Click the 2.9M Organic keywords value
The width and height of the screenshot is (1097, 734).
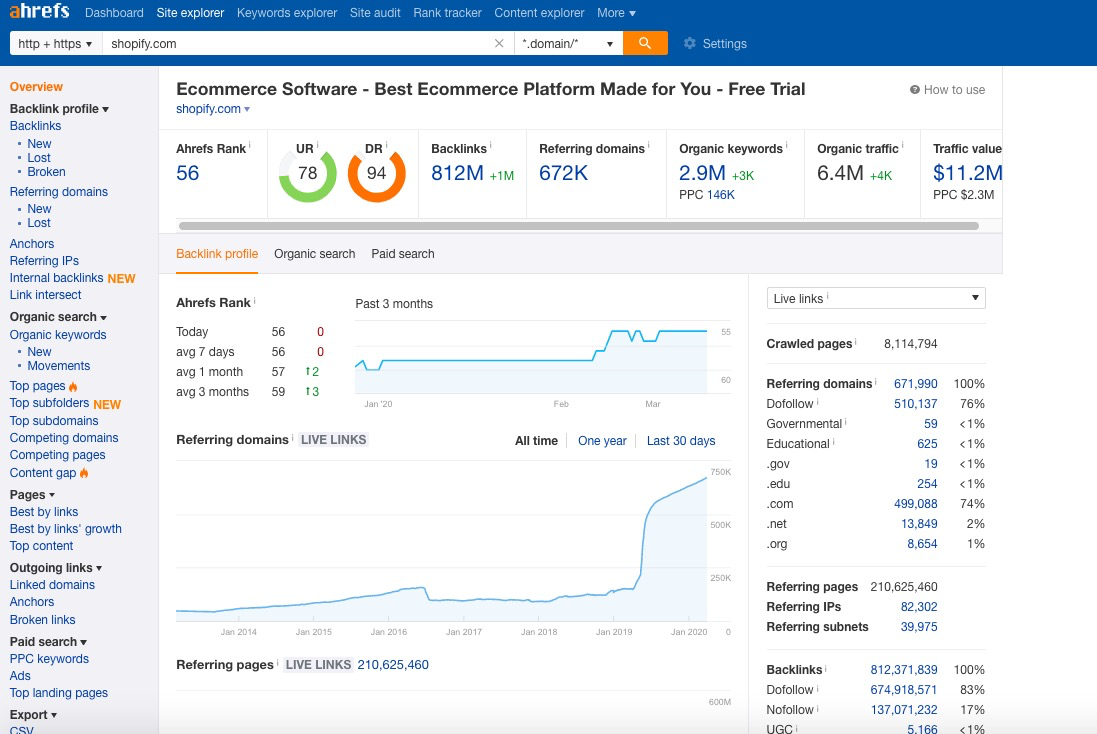[702, 173]
